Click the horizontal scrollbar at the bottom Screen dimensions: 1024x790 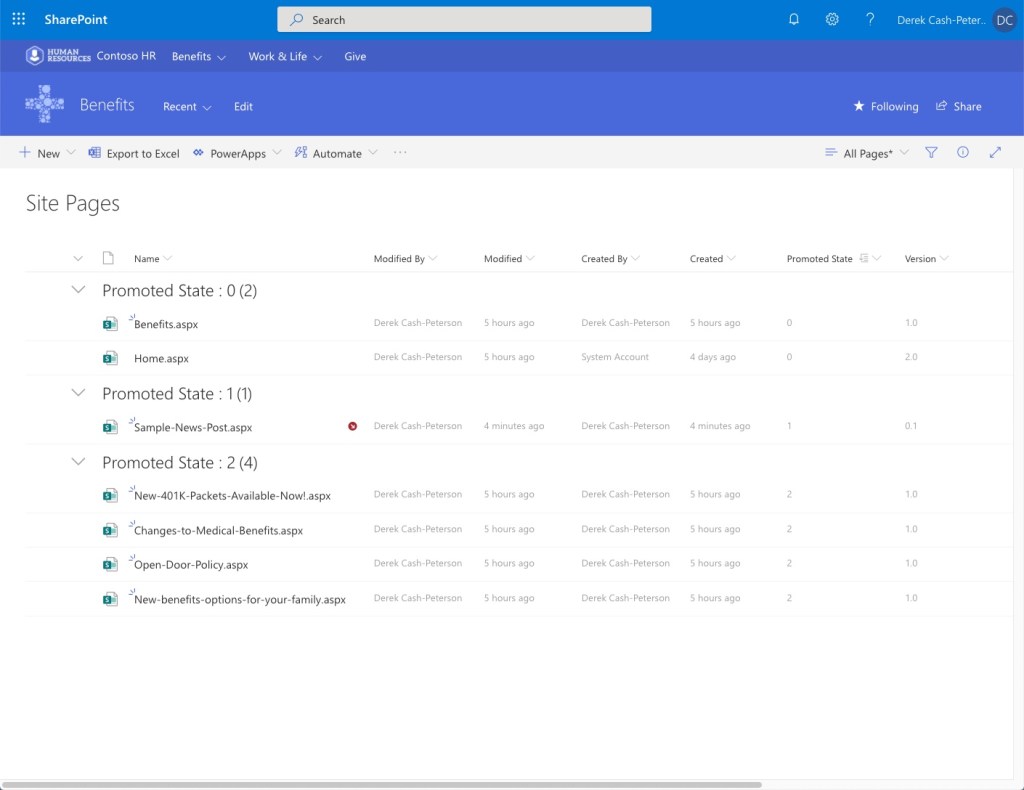point(380,785)
